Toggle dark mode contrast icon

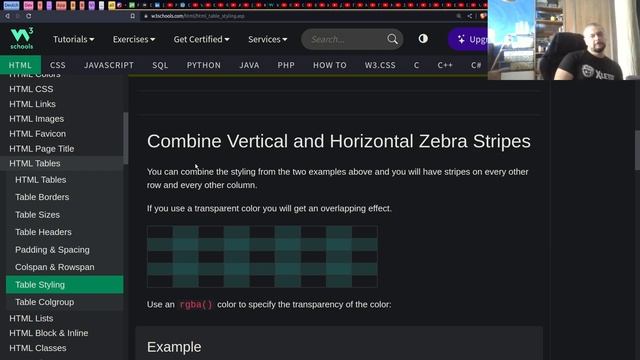pos(423,38)
